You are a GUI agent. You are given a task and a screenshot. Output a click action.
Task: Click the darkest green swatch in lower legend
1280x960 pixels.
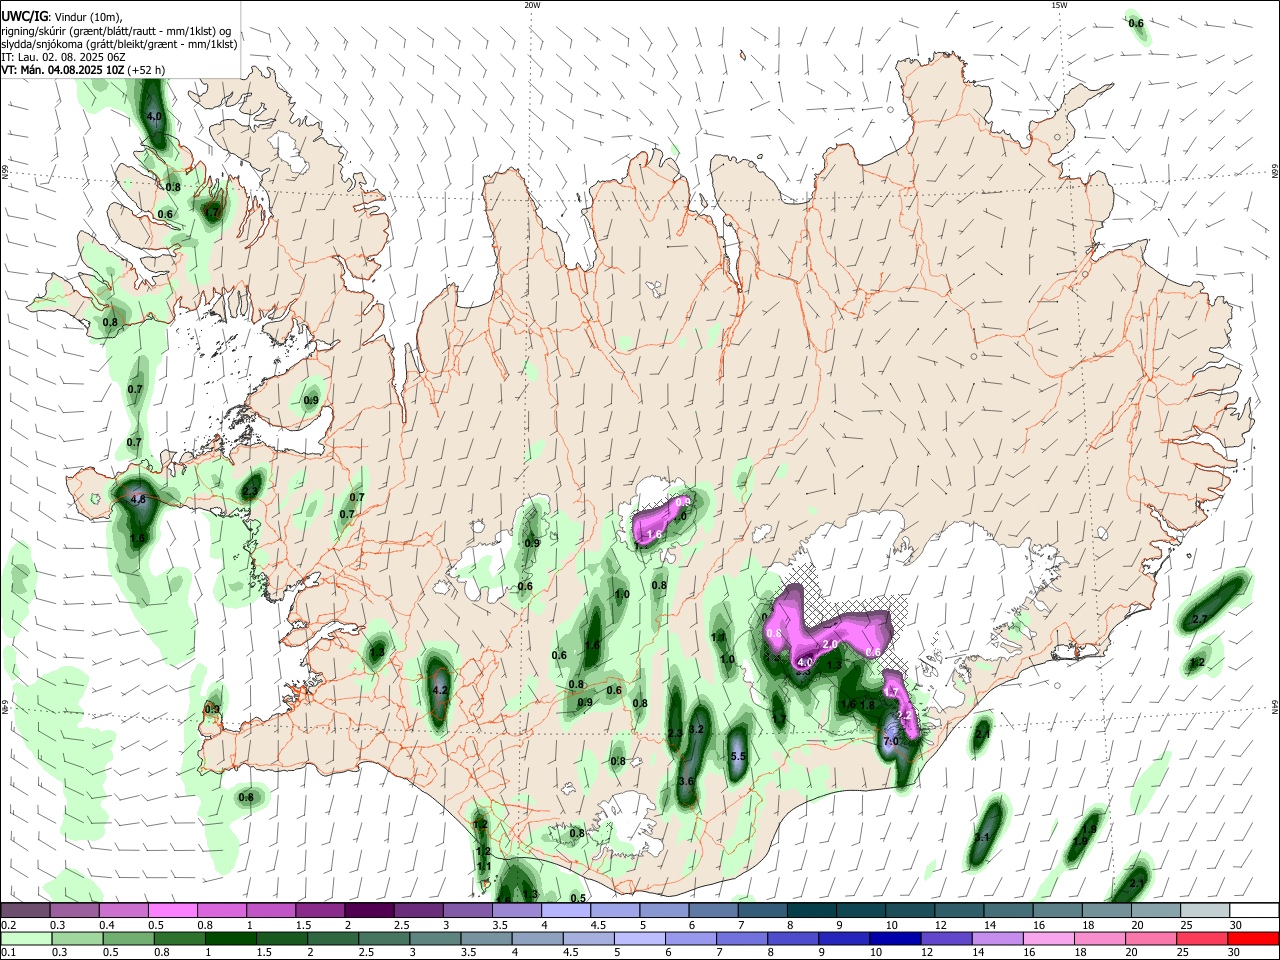coord(230,938)
